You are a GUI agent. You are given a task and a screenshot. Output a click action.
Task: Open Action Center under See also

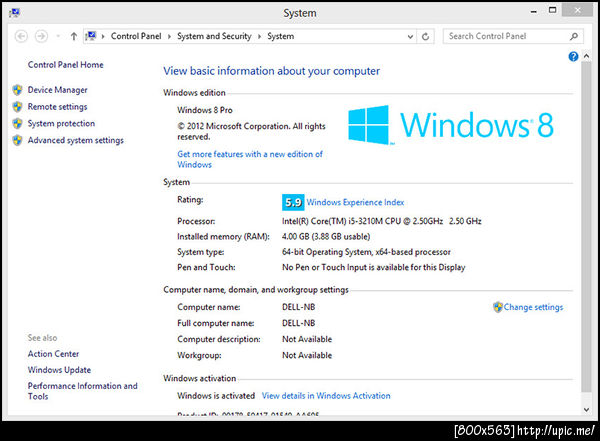point(53,354)
